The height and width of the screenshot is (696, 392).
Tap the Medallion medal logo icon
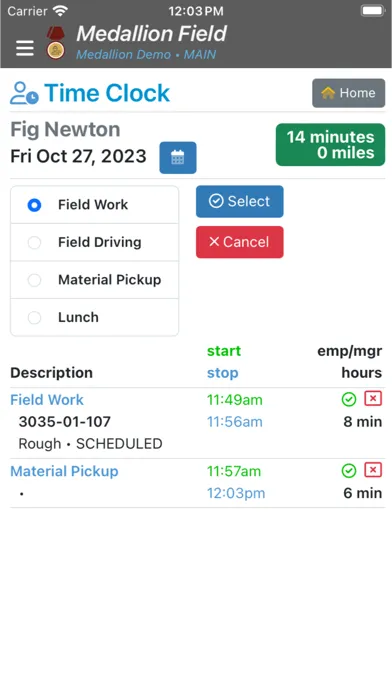[55, 43]
